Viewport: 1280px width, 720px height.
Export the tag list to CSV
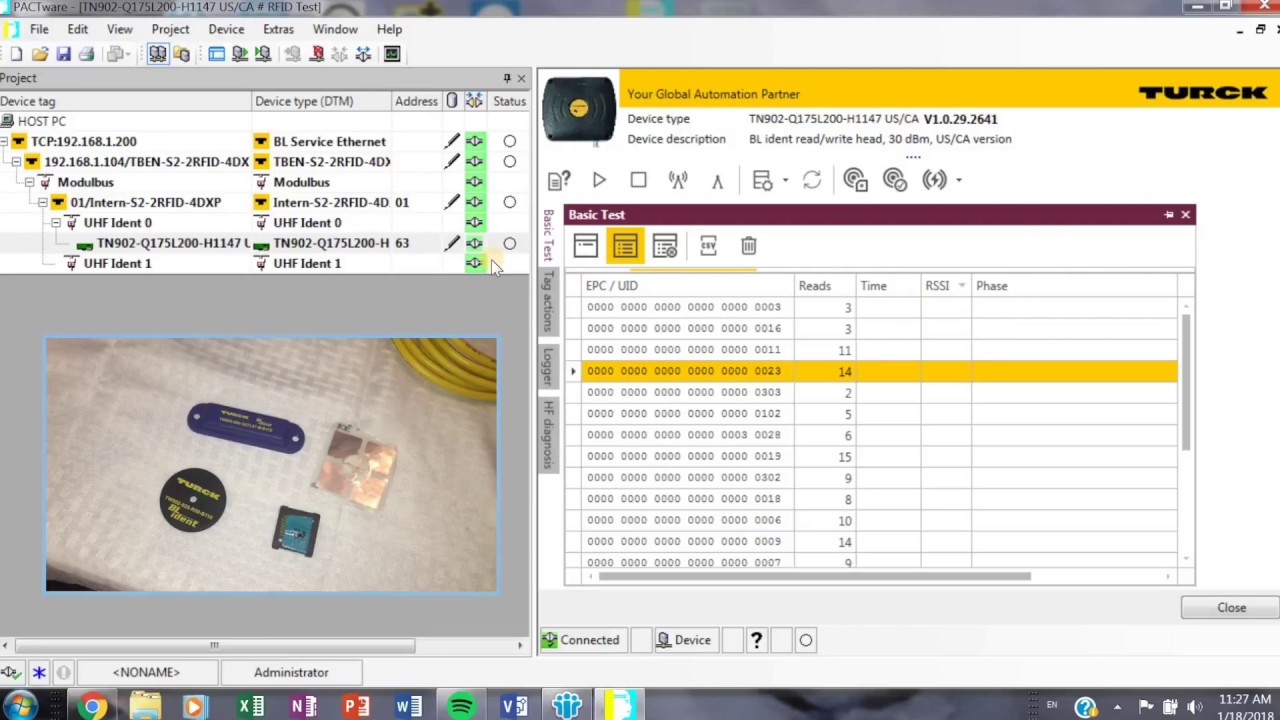coord(708,246)
